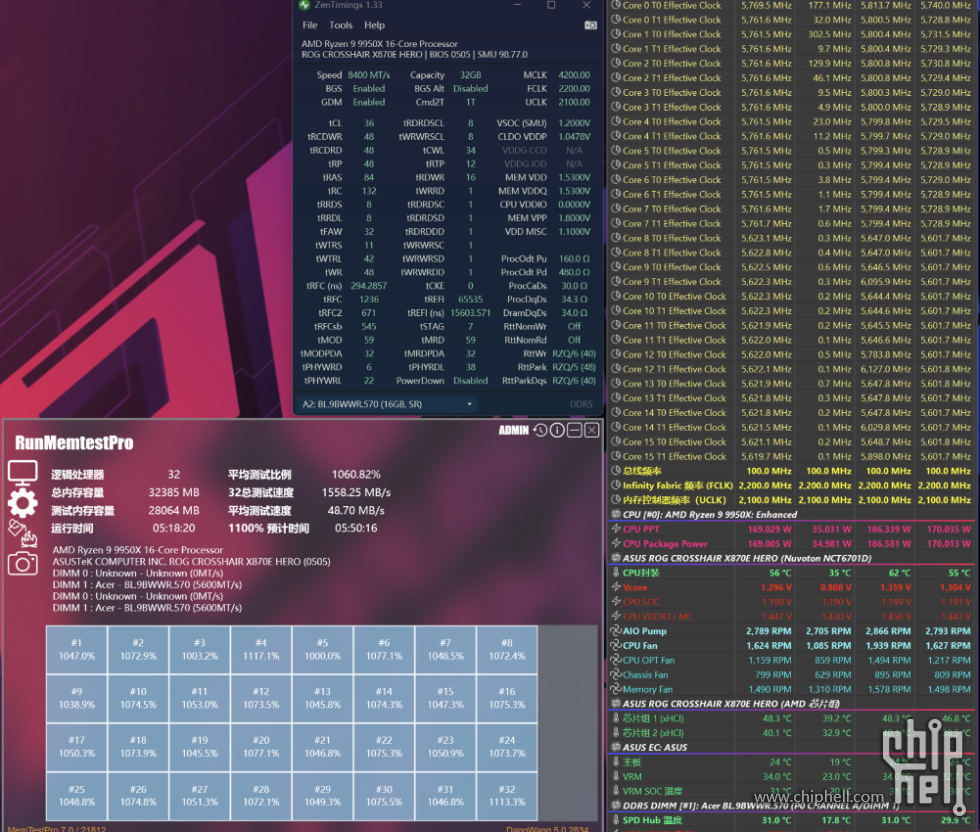Click the fan icon beside CPU Fan
This screenshot has height=832, width=980.
pos(616,645)
